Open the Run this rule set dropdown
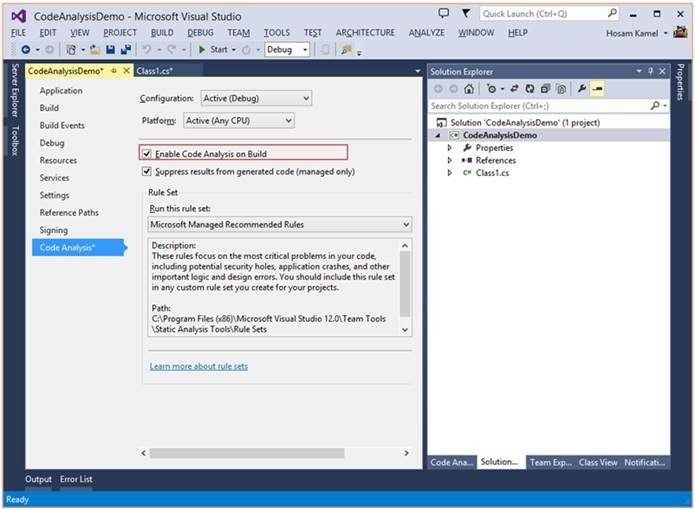The height and width of the screenshot is (509, 695). [x=280, y=224]
